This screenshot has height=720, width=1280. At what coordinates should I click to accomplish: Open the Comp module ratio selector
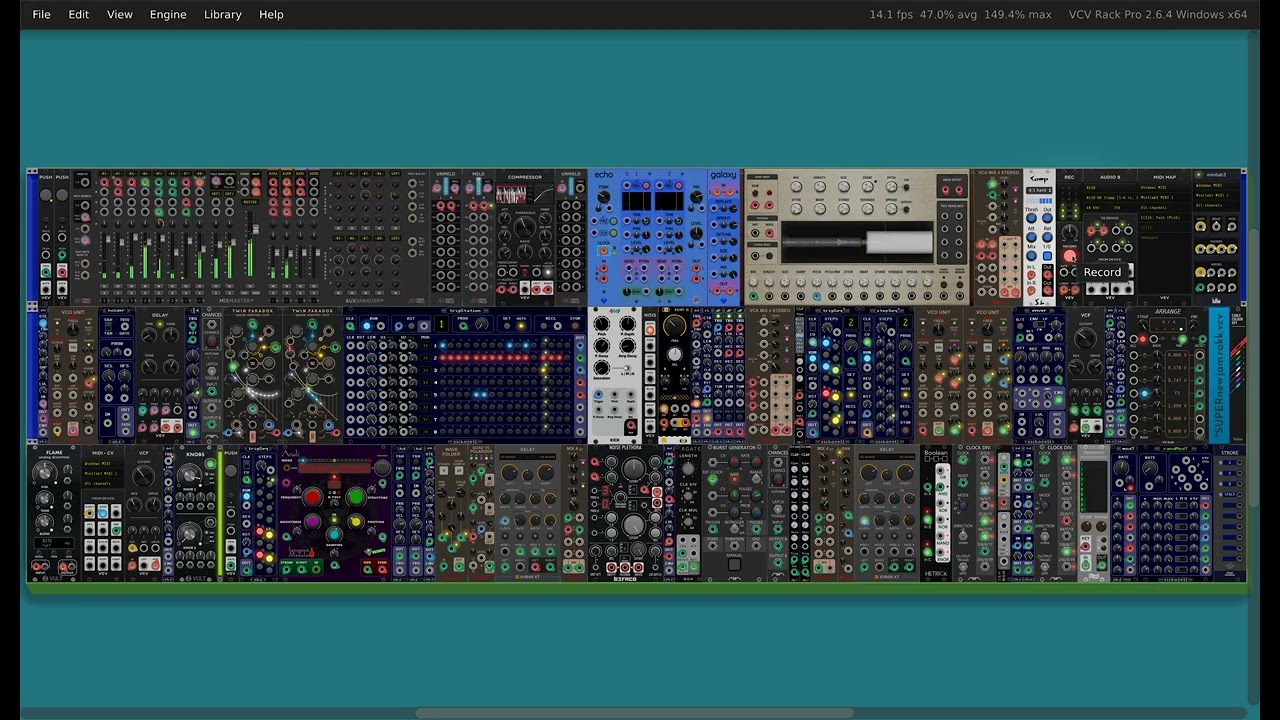coord(1039,190)
